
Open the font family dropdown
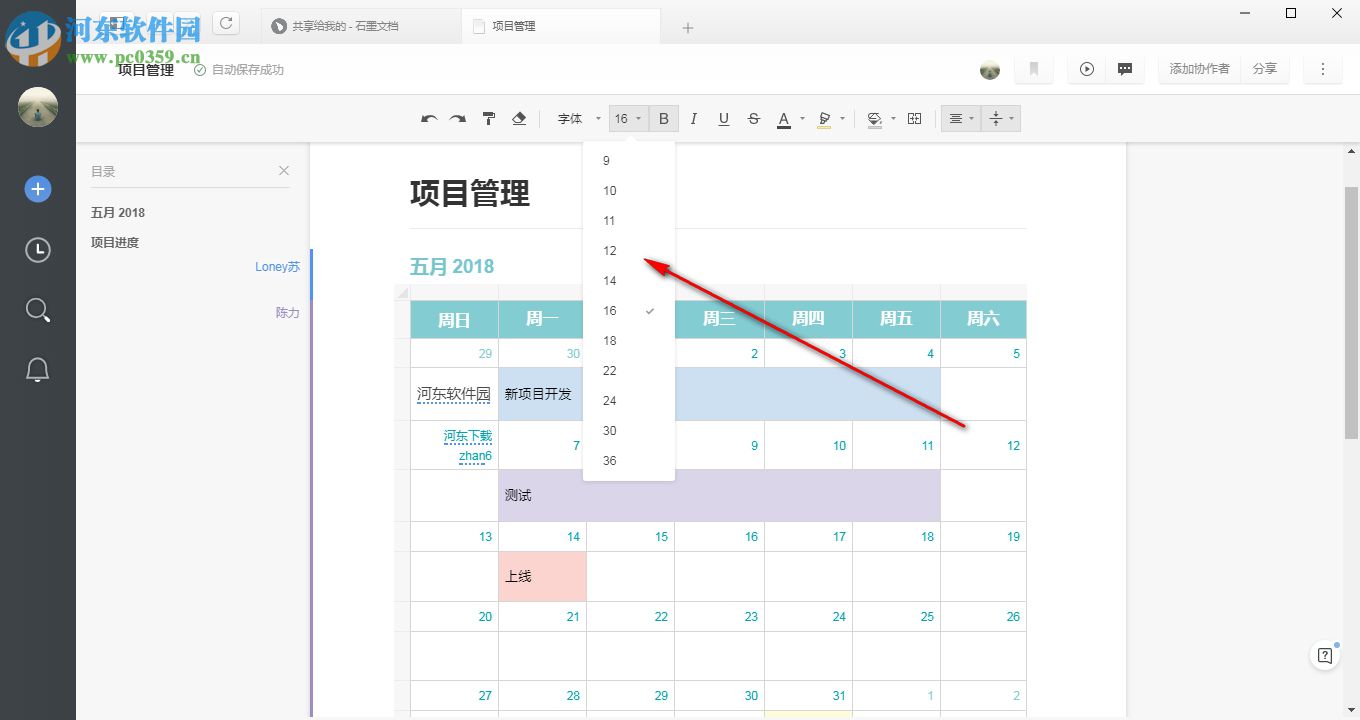[x=578, y=118]
